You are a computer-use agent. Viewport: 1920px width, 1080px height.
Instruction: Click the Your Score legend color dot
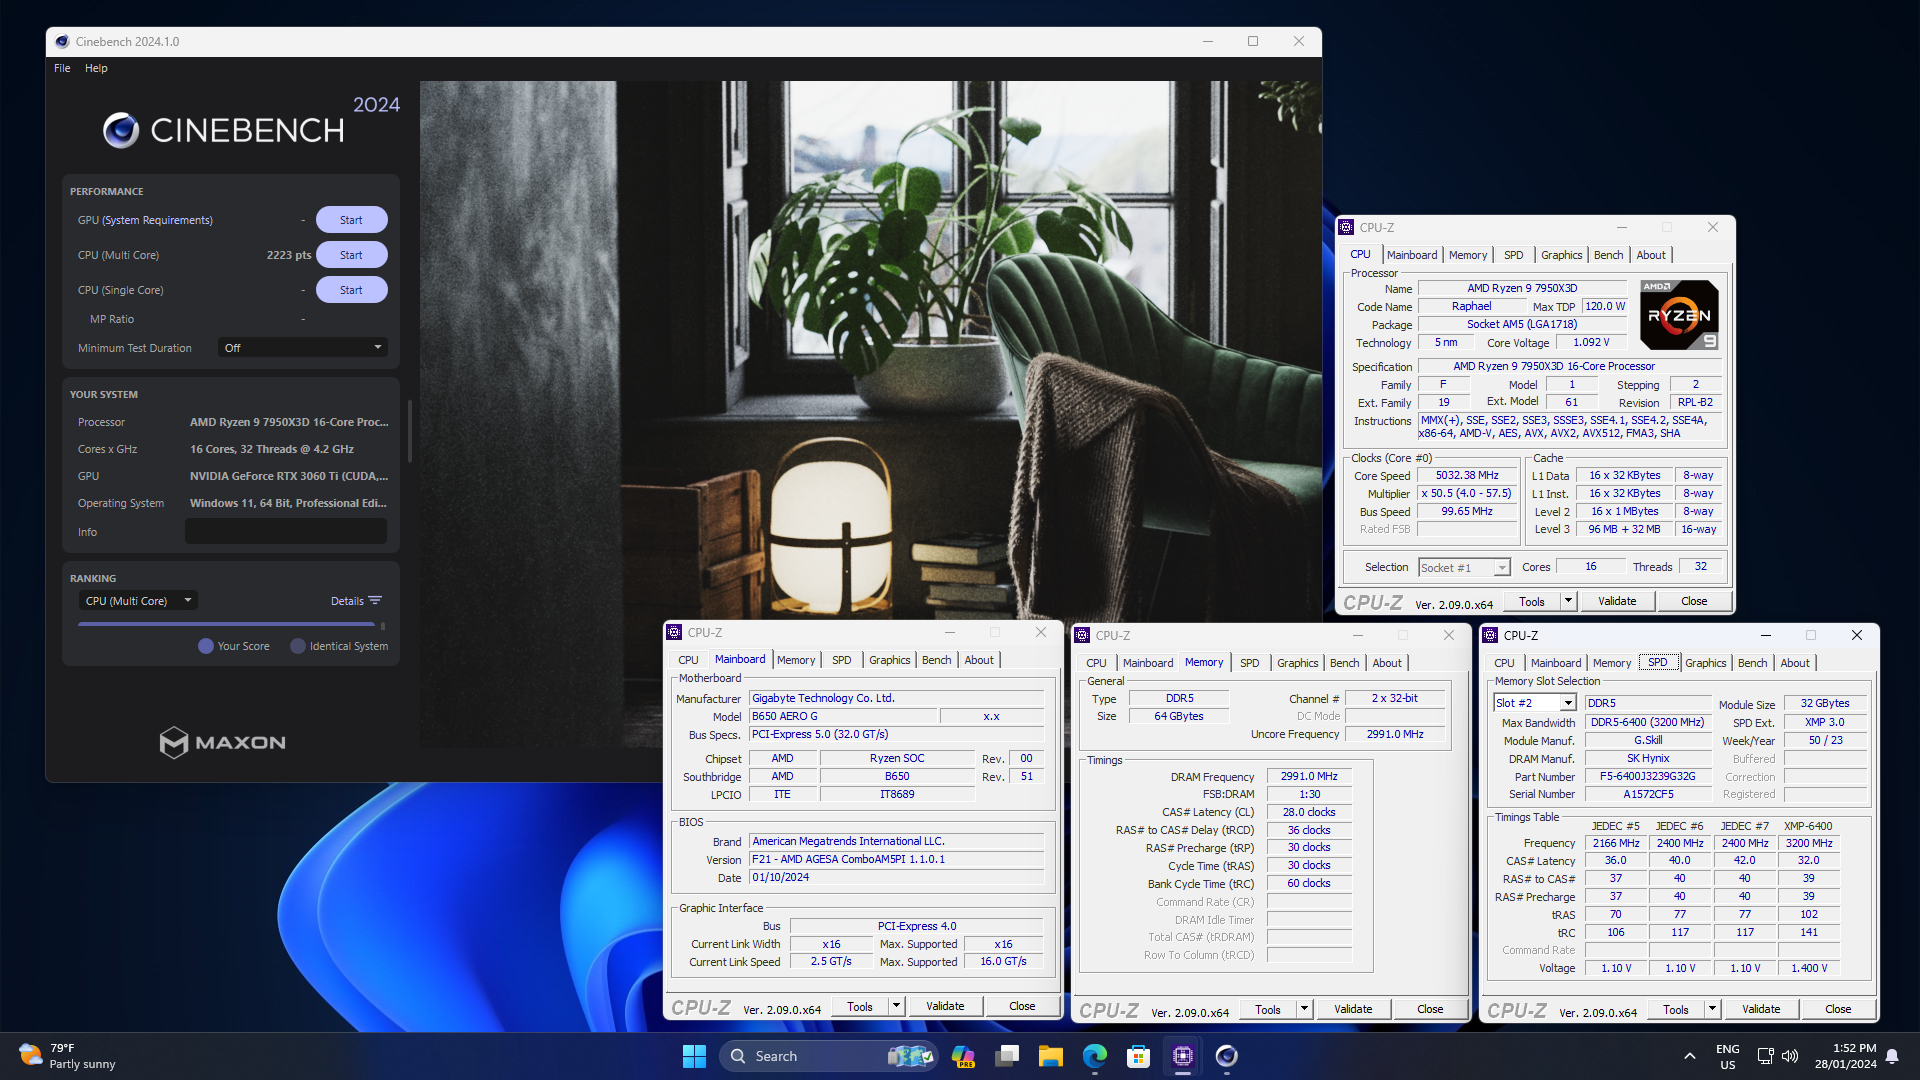tap(206, 646)
